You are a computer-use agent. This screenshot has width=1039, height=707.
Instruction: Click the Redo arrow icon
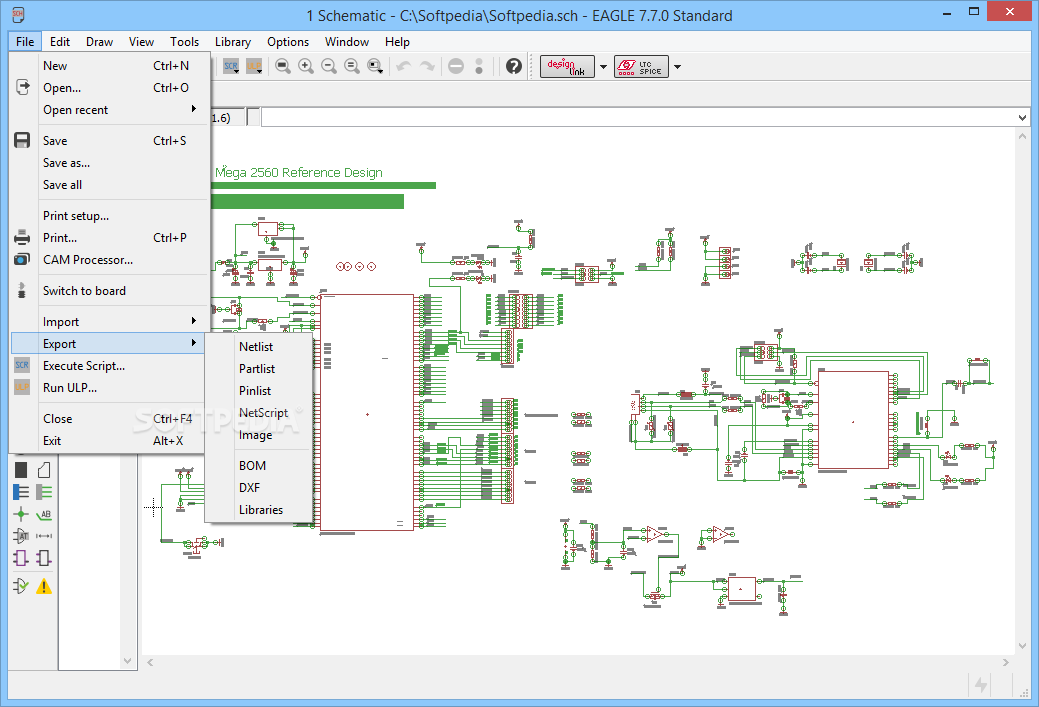427,66
